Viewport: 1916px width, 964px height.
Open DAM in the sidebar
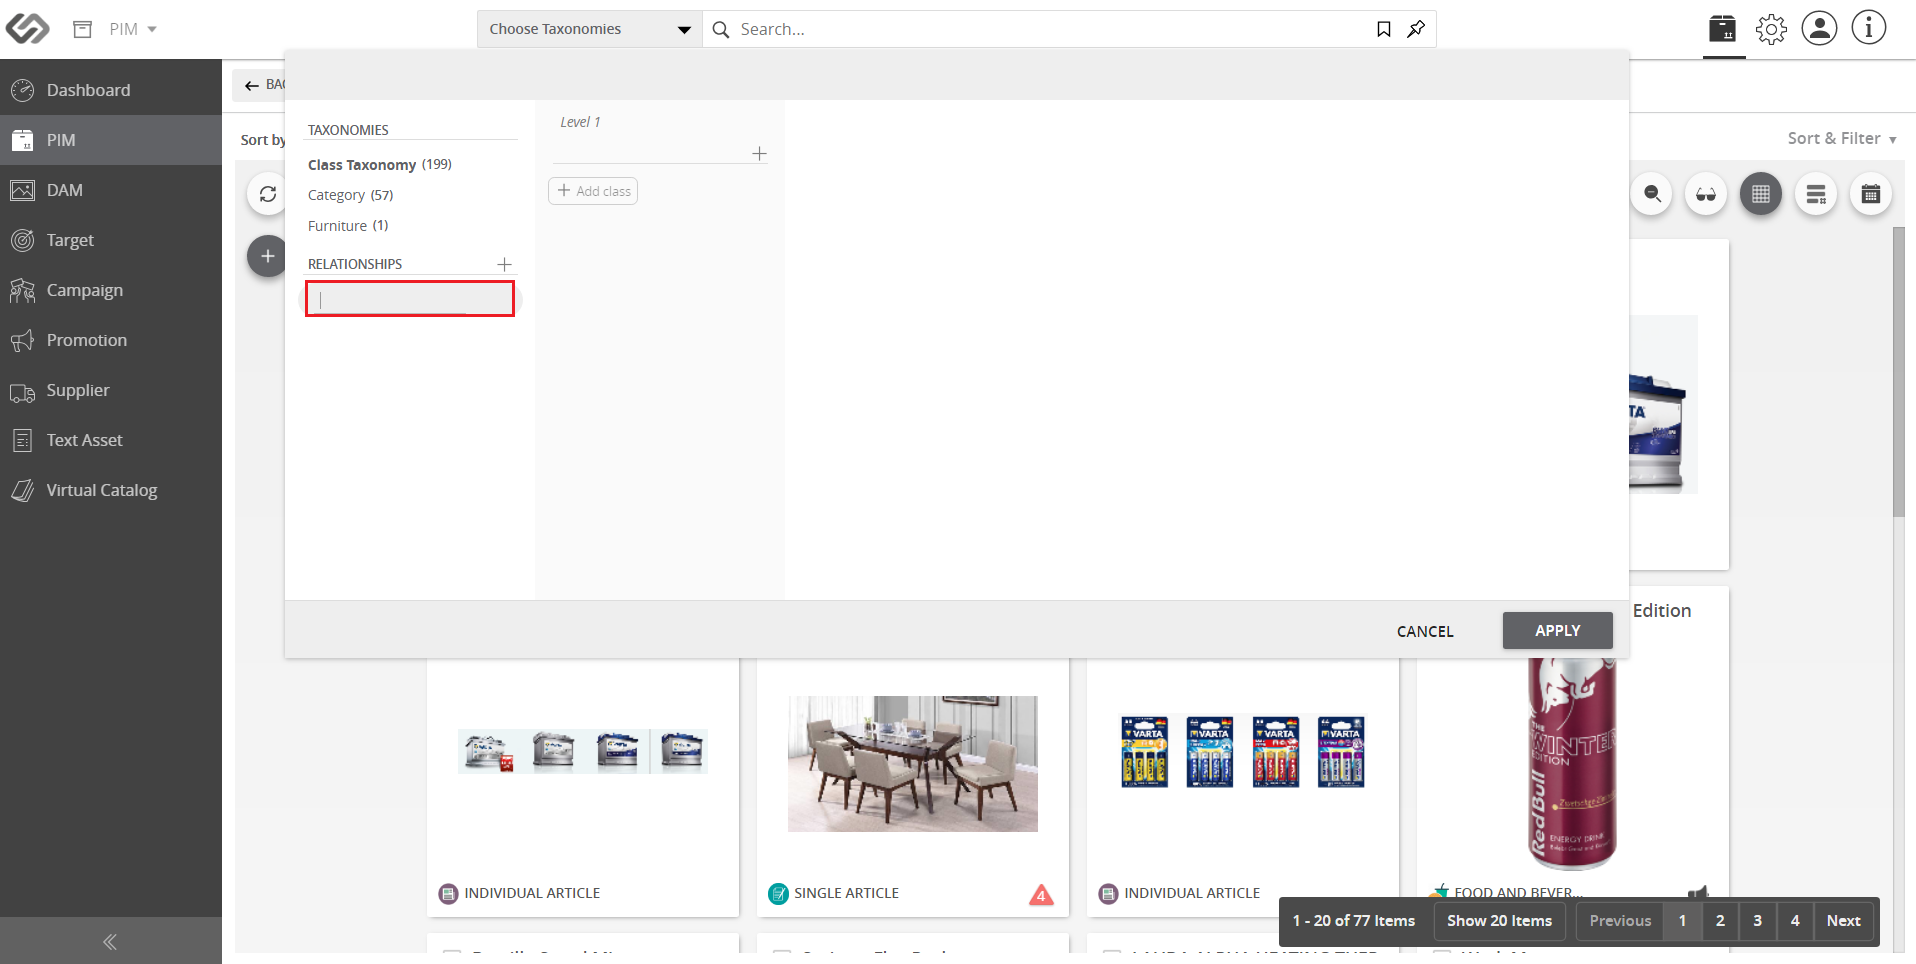click(x=111, y=190)
